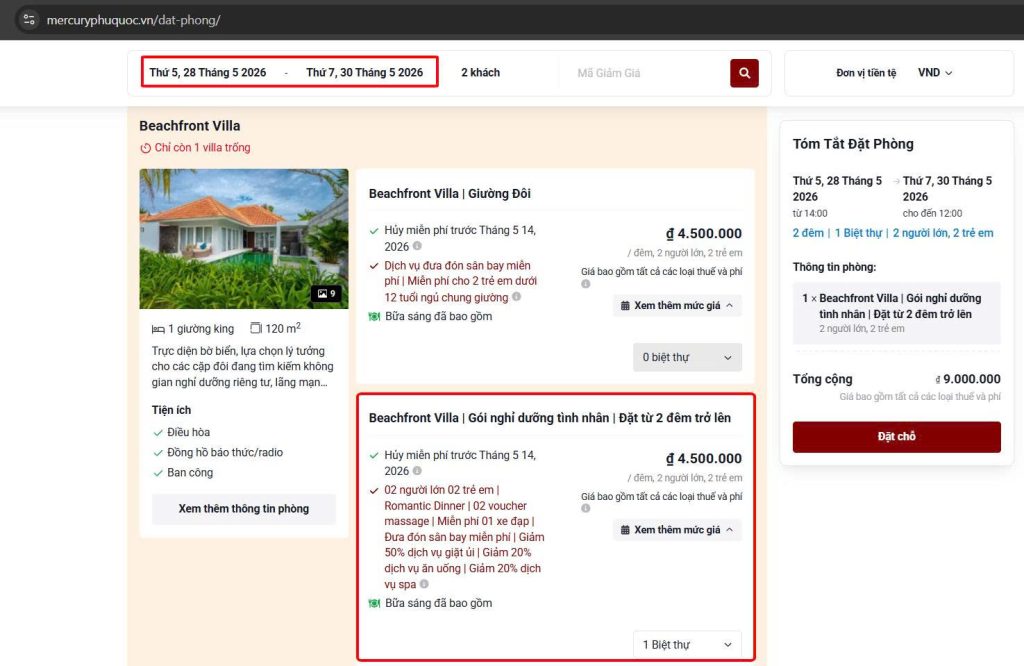Click info icon by Giường Đôi free cancellation date
This screenshot has width=1024, height=666.
[x=417, y=246]
